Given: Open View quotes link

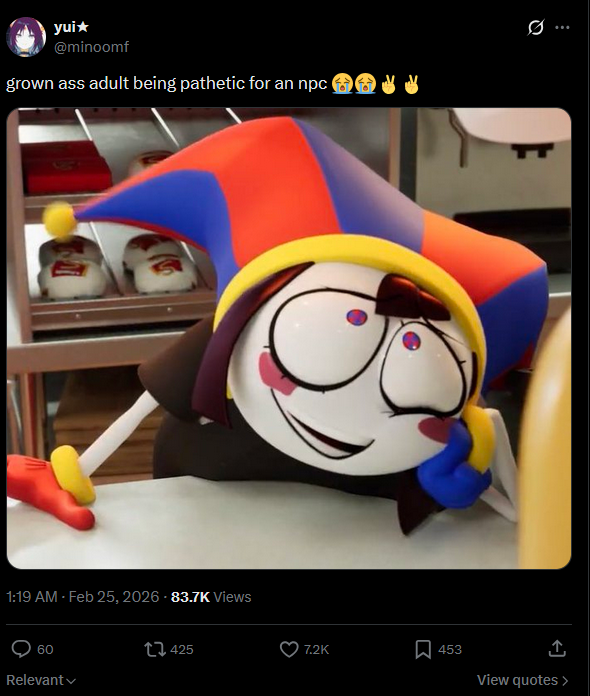Looking at the screenshot, I should click(523, 680).
